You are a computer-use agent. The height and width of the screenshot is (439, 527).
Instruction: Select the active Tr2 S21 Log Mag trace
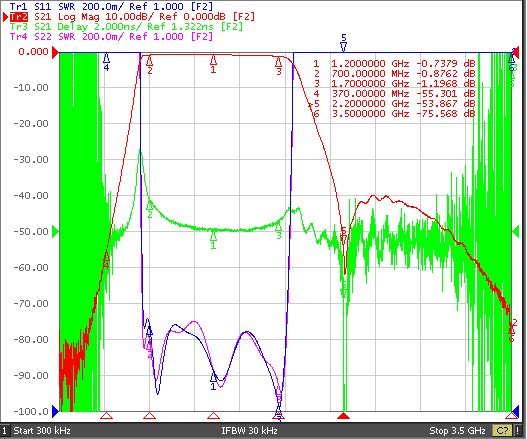pos(132,16)
